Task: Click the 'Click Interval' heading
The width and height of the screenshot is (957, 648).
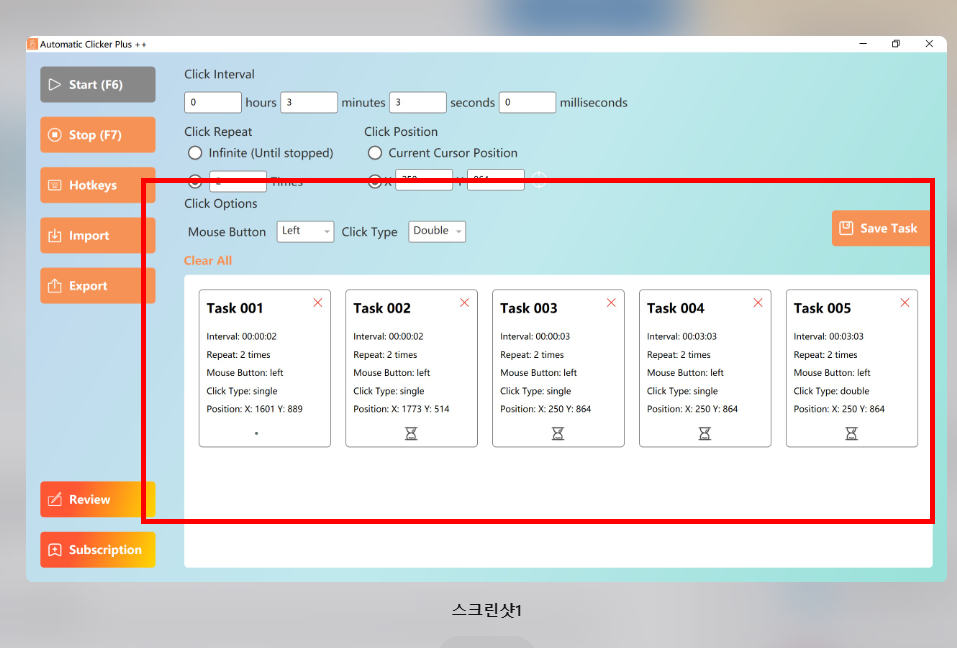Action: 219,74
